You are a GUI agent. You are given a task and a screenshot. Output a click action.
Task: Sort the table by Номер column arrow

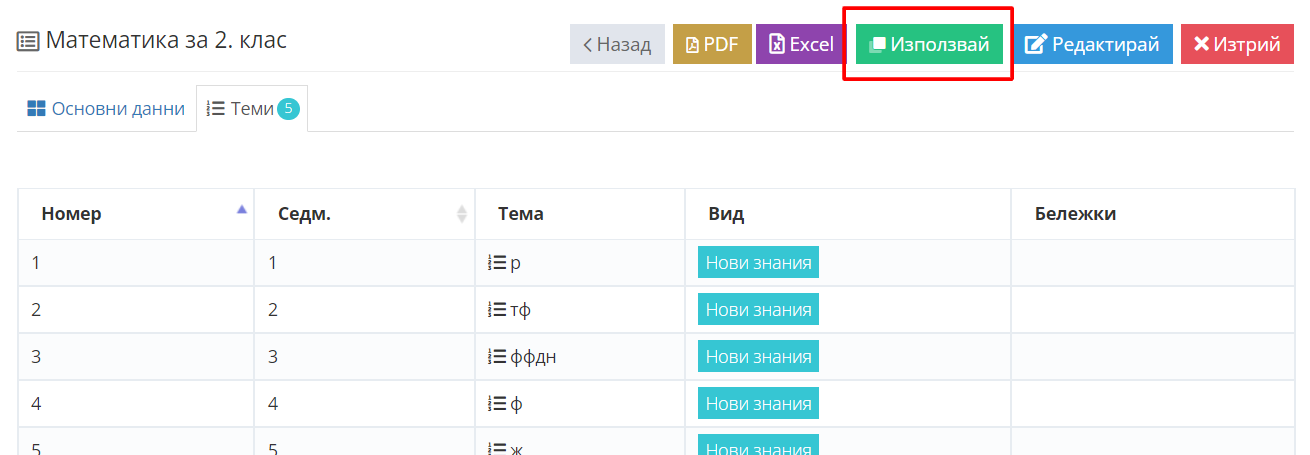click(x=241, y=210)
